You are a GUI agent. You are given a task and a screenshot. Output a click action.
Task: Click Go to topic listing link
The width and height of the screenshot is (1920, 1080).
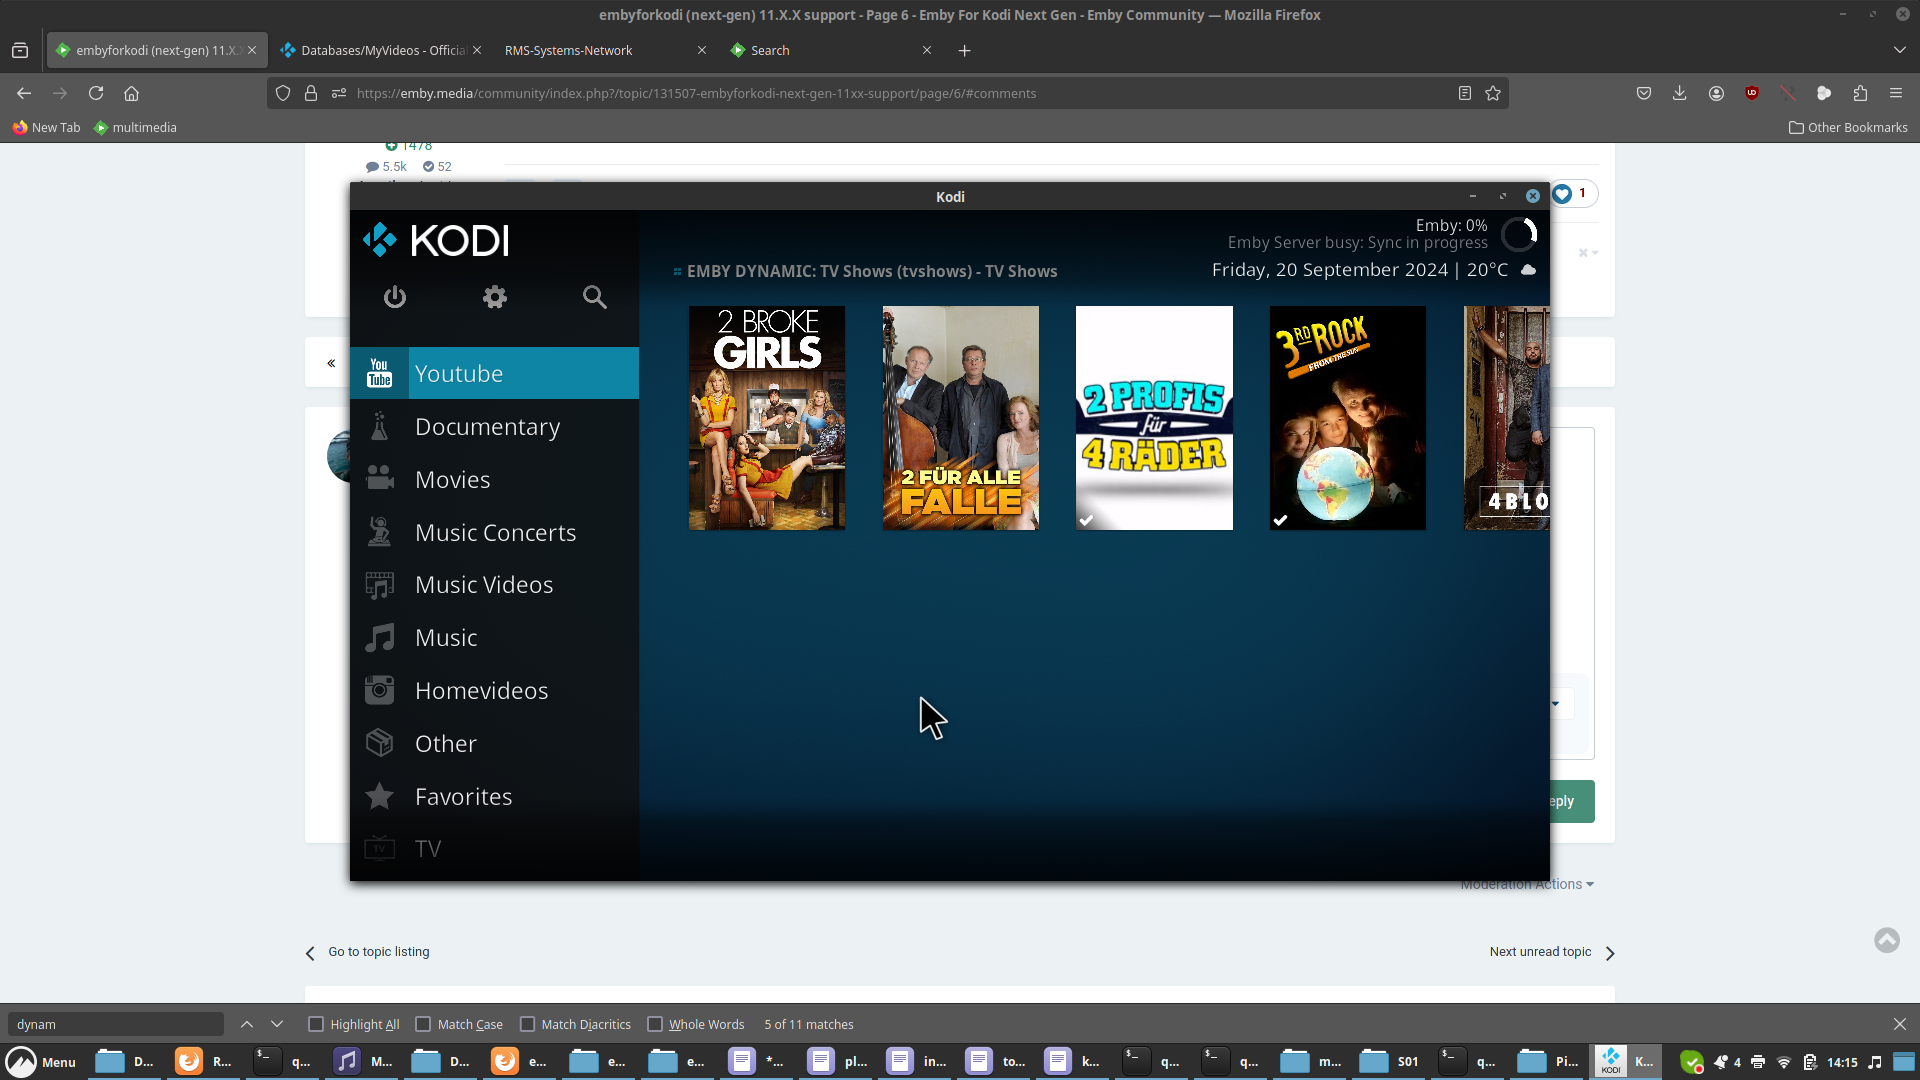pos(378,952)
